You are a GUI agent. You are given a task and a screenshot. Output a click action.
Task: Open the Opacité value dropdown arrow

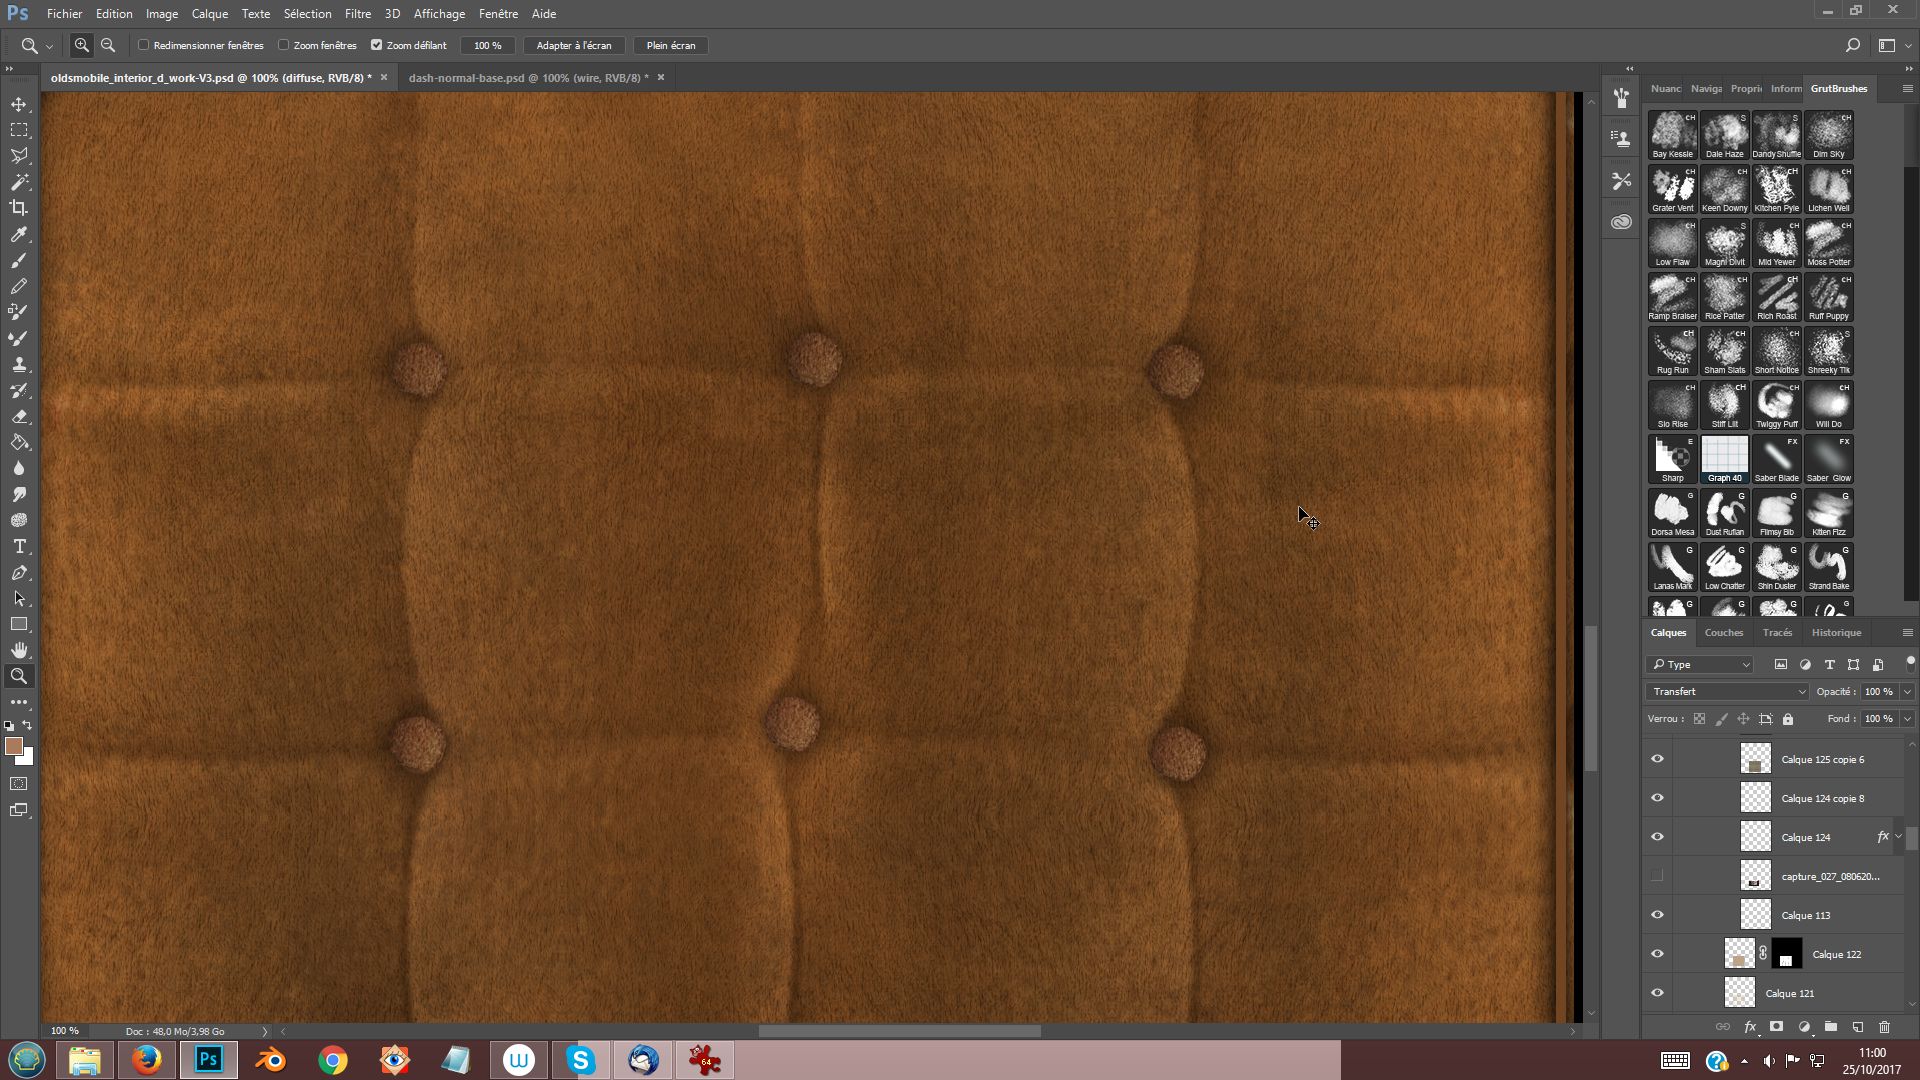coord(1907,691)
